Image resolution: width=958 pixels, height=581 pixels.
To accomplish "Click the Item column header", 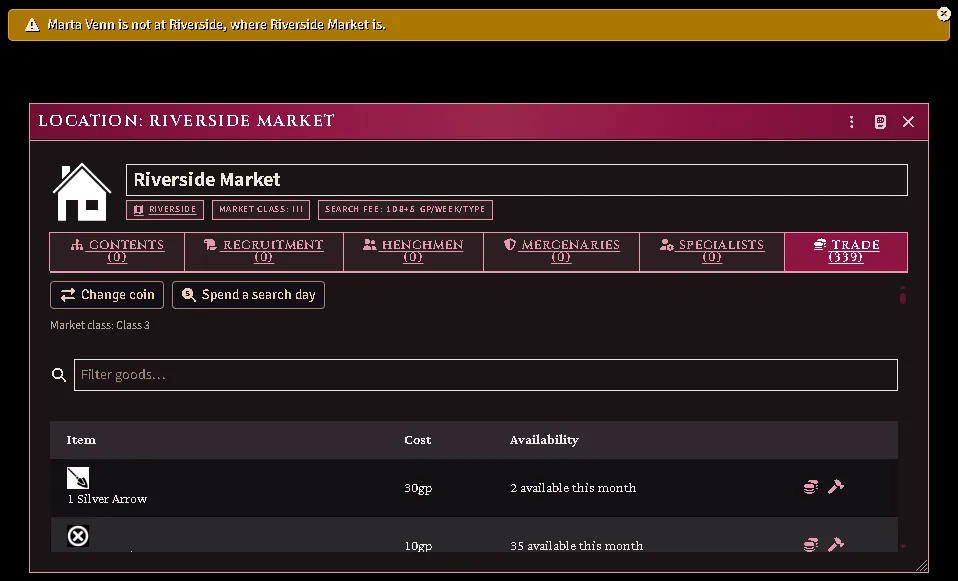I will click(x=81, y=440).
